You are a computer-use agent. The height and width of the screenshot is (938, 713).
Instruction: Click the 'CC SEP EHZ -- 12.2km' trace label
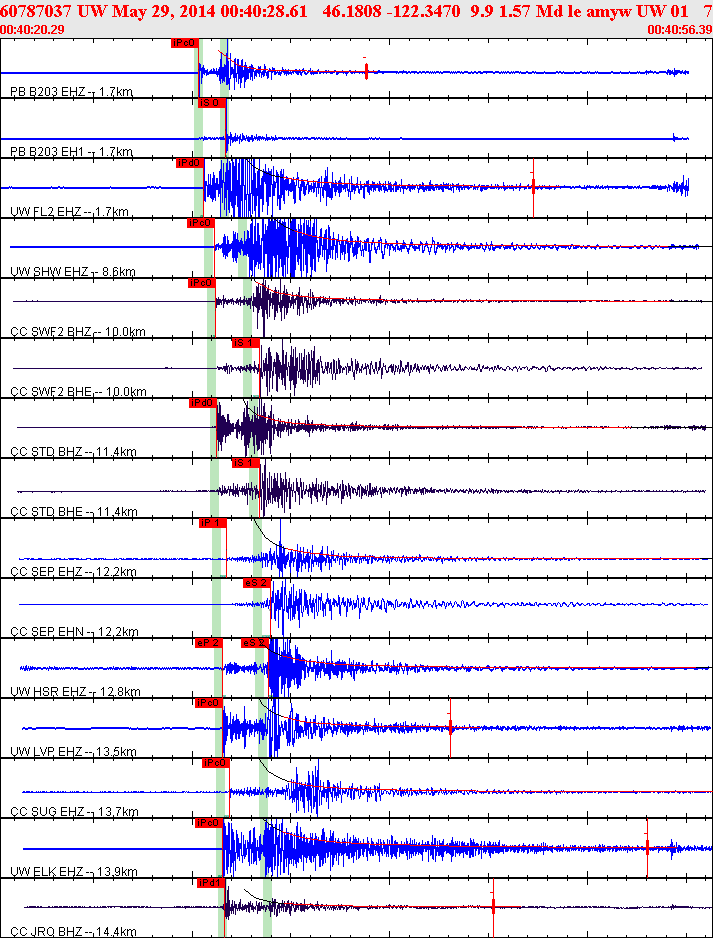(x=74, y=572)
